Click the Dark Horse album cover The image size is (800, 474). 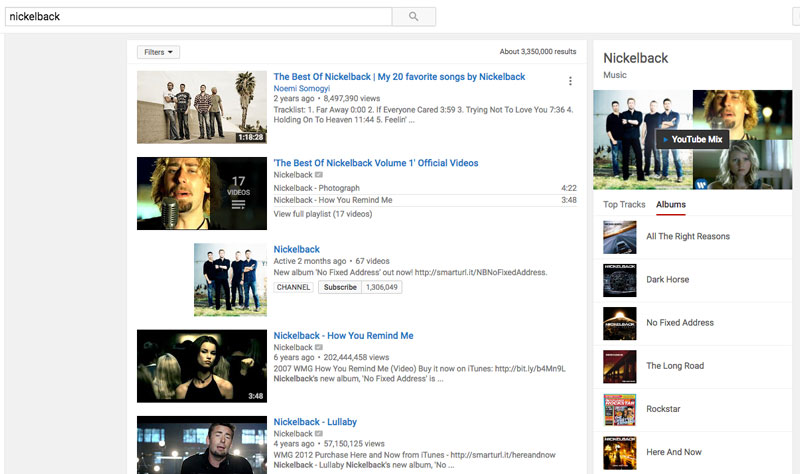coord(620,280)
